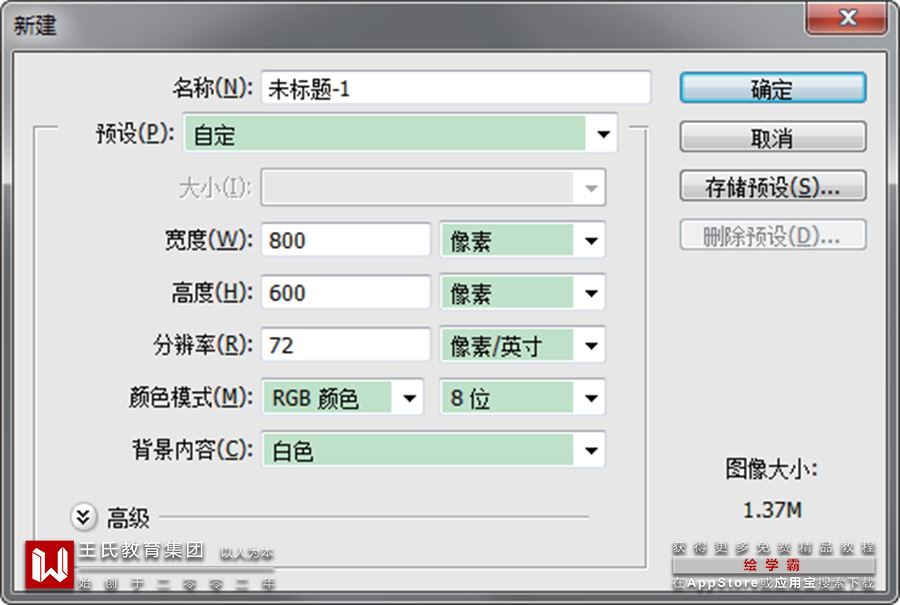Viewport: 900px width, 605px height.
Task: Click the 宽度(W): label
Action: [209, 240]
